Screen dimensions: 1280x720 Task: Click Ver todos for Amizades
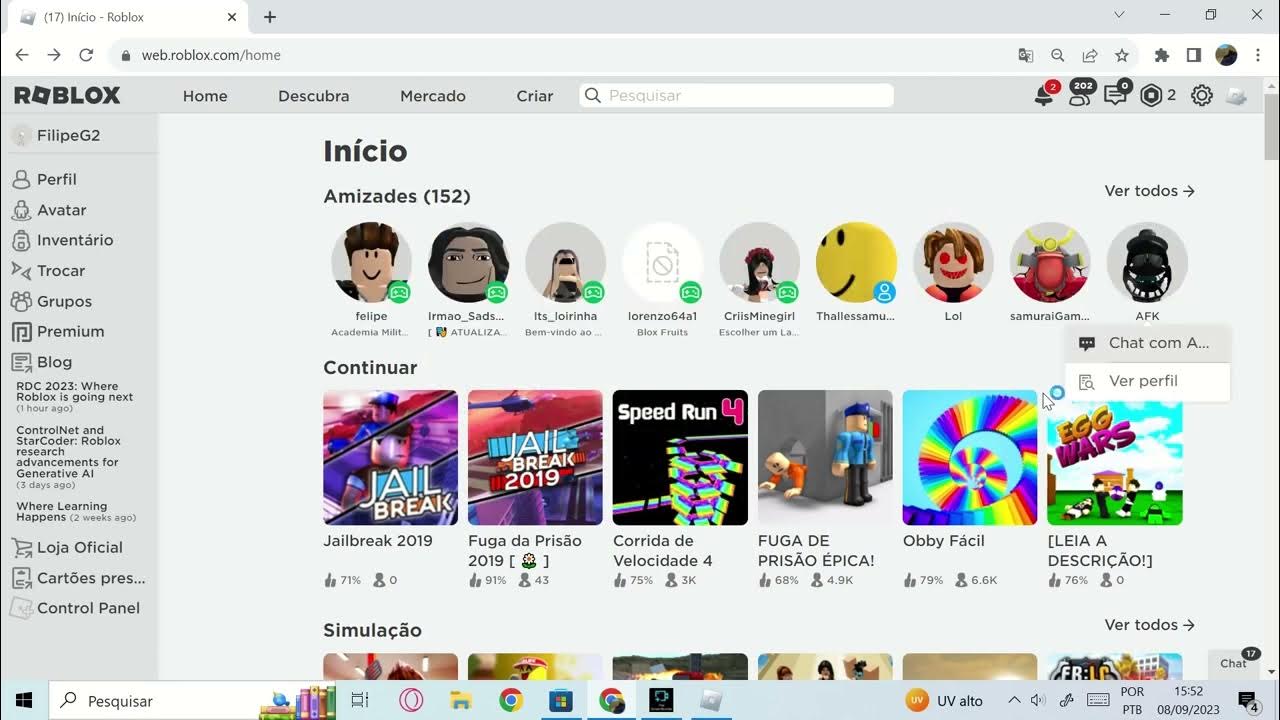tap(1150, 191)
